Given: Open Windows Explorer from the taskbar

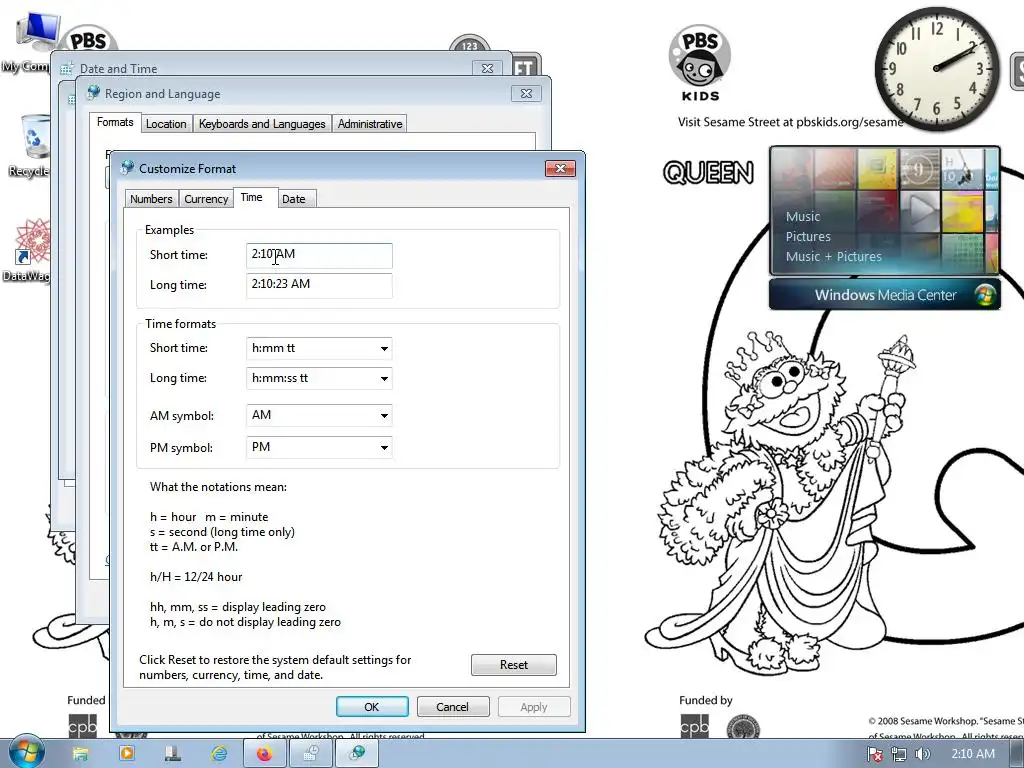Looking at the screenshot, I should (80, 754).
